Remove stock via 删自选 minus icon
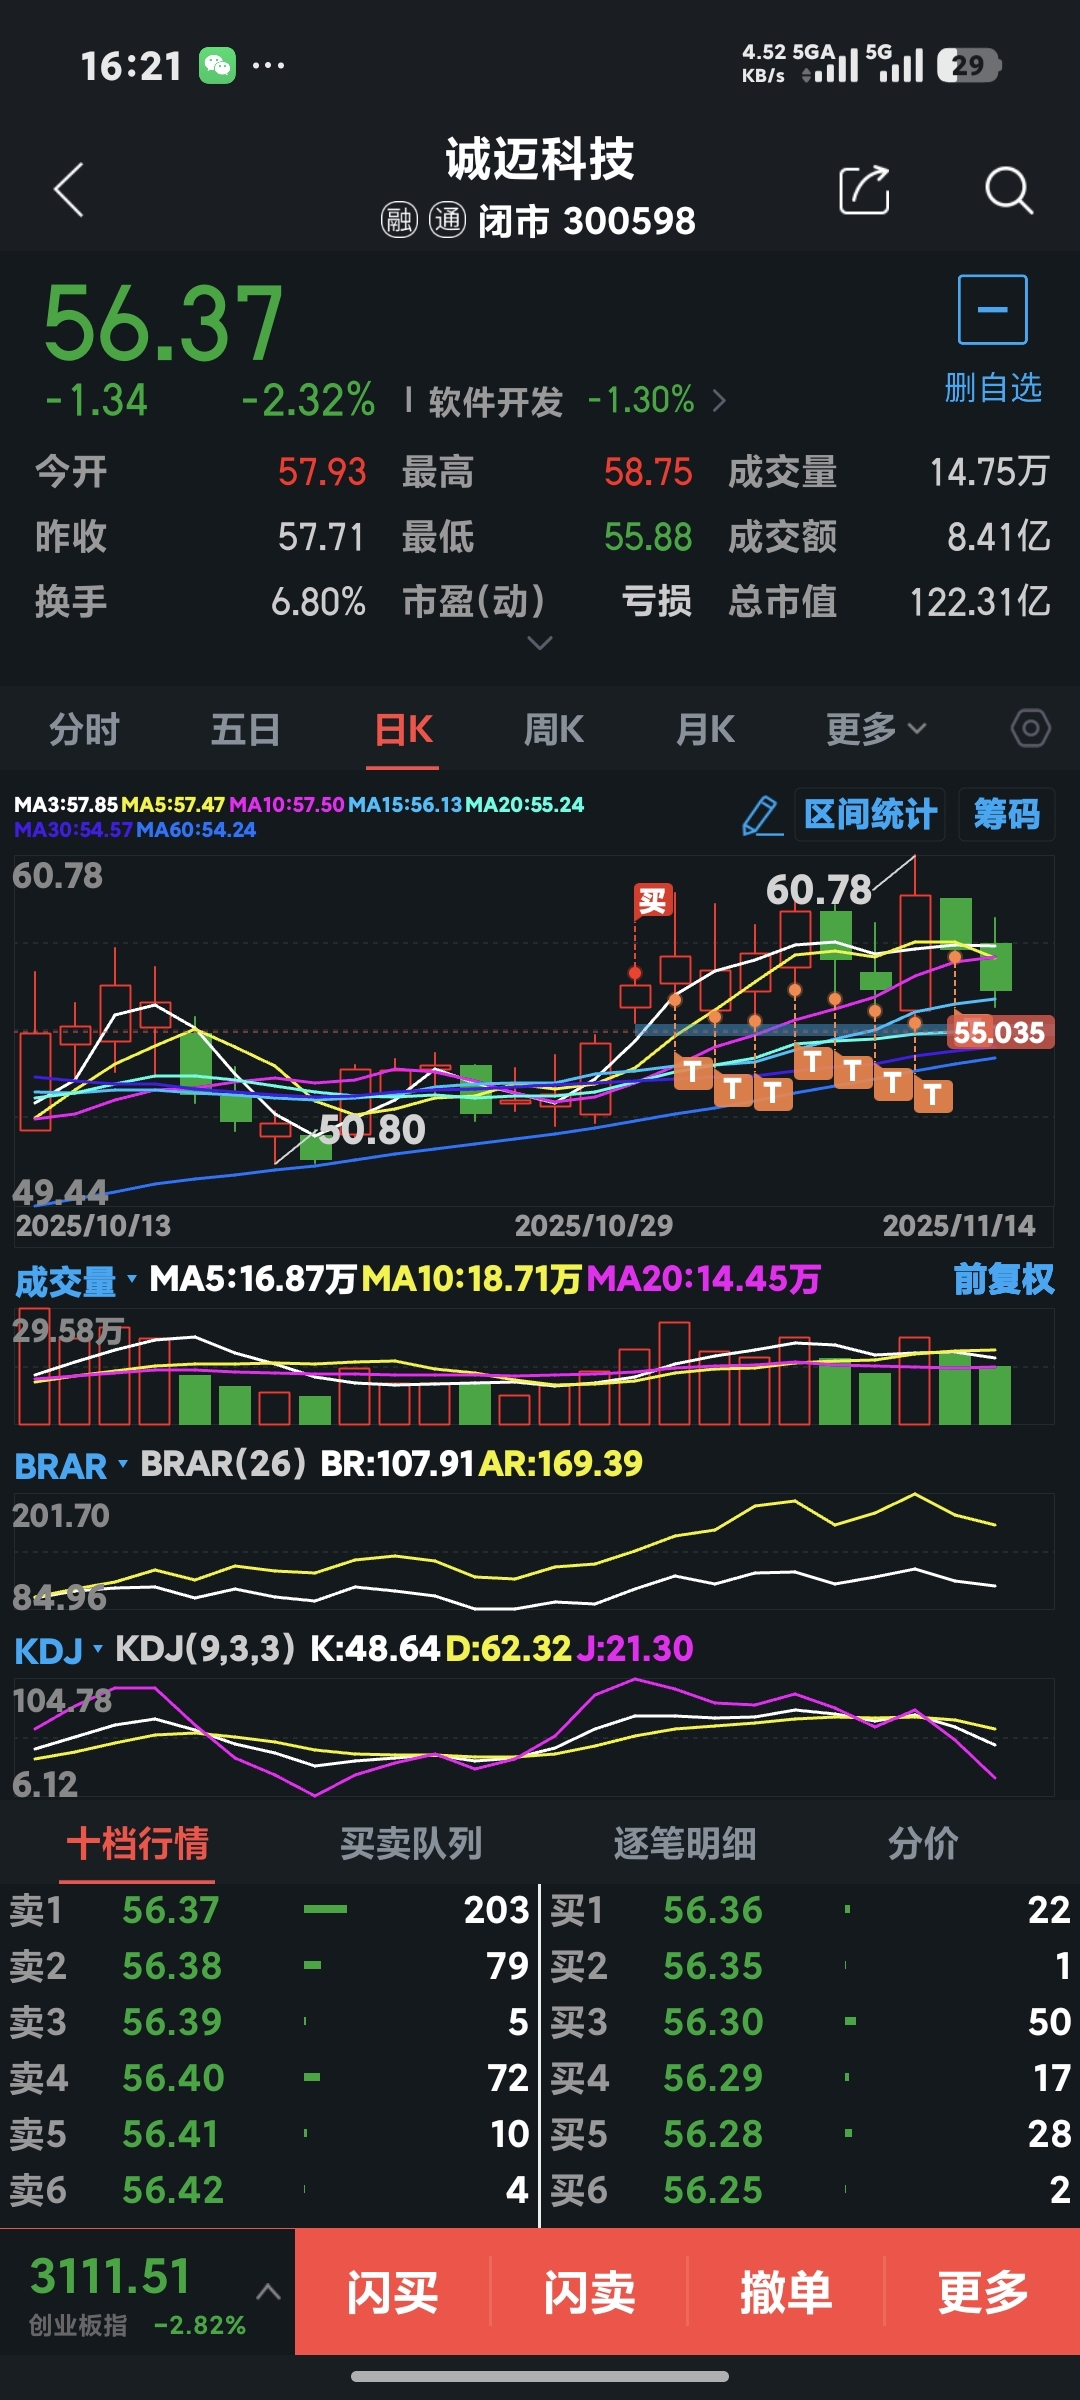Screen dimensions: 1080x2400 coord(992,310)
